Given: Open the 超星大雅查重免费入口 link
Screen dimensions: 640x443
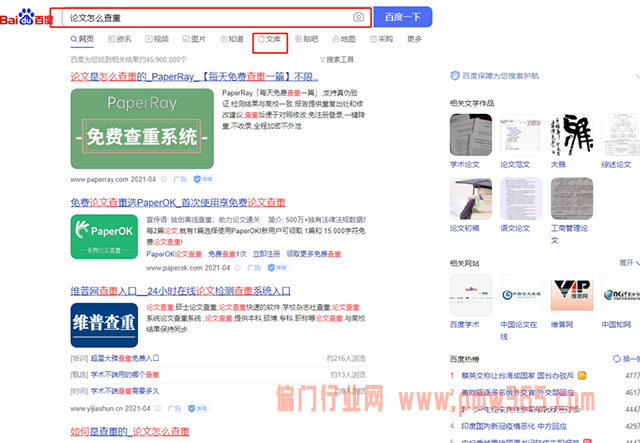Looking at the screenshot, I should pyautogui.click(x=125, y=358).
